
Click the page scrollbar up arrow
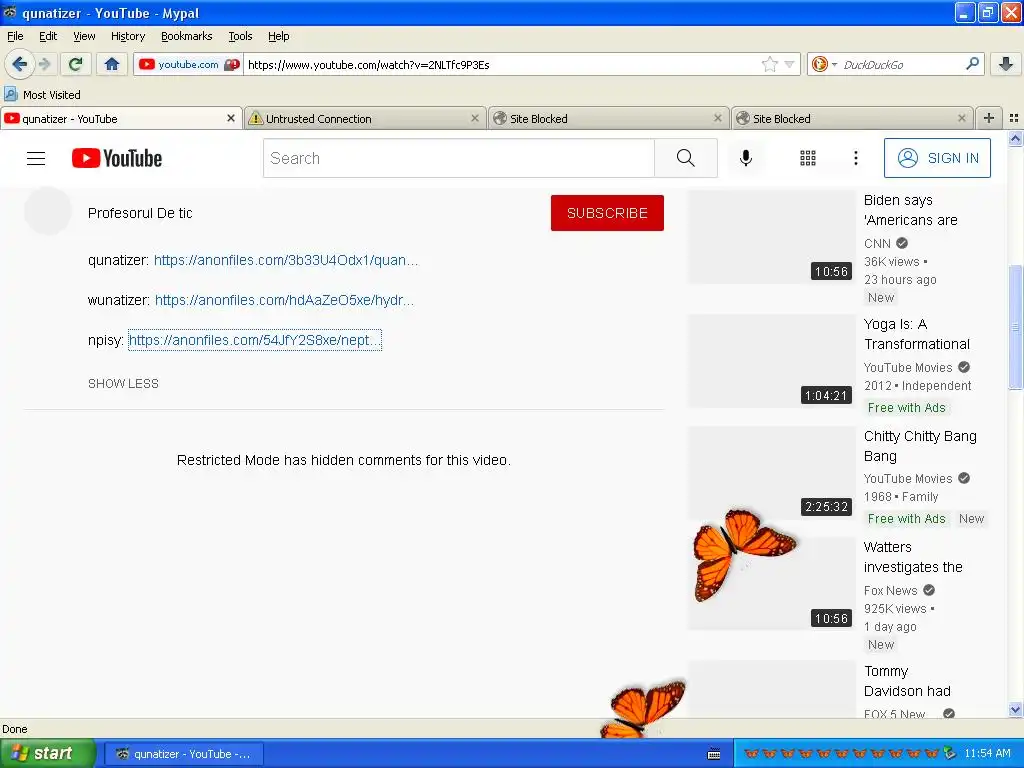[1015, 138]
